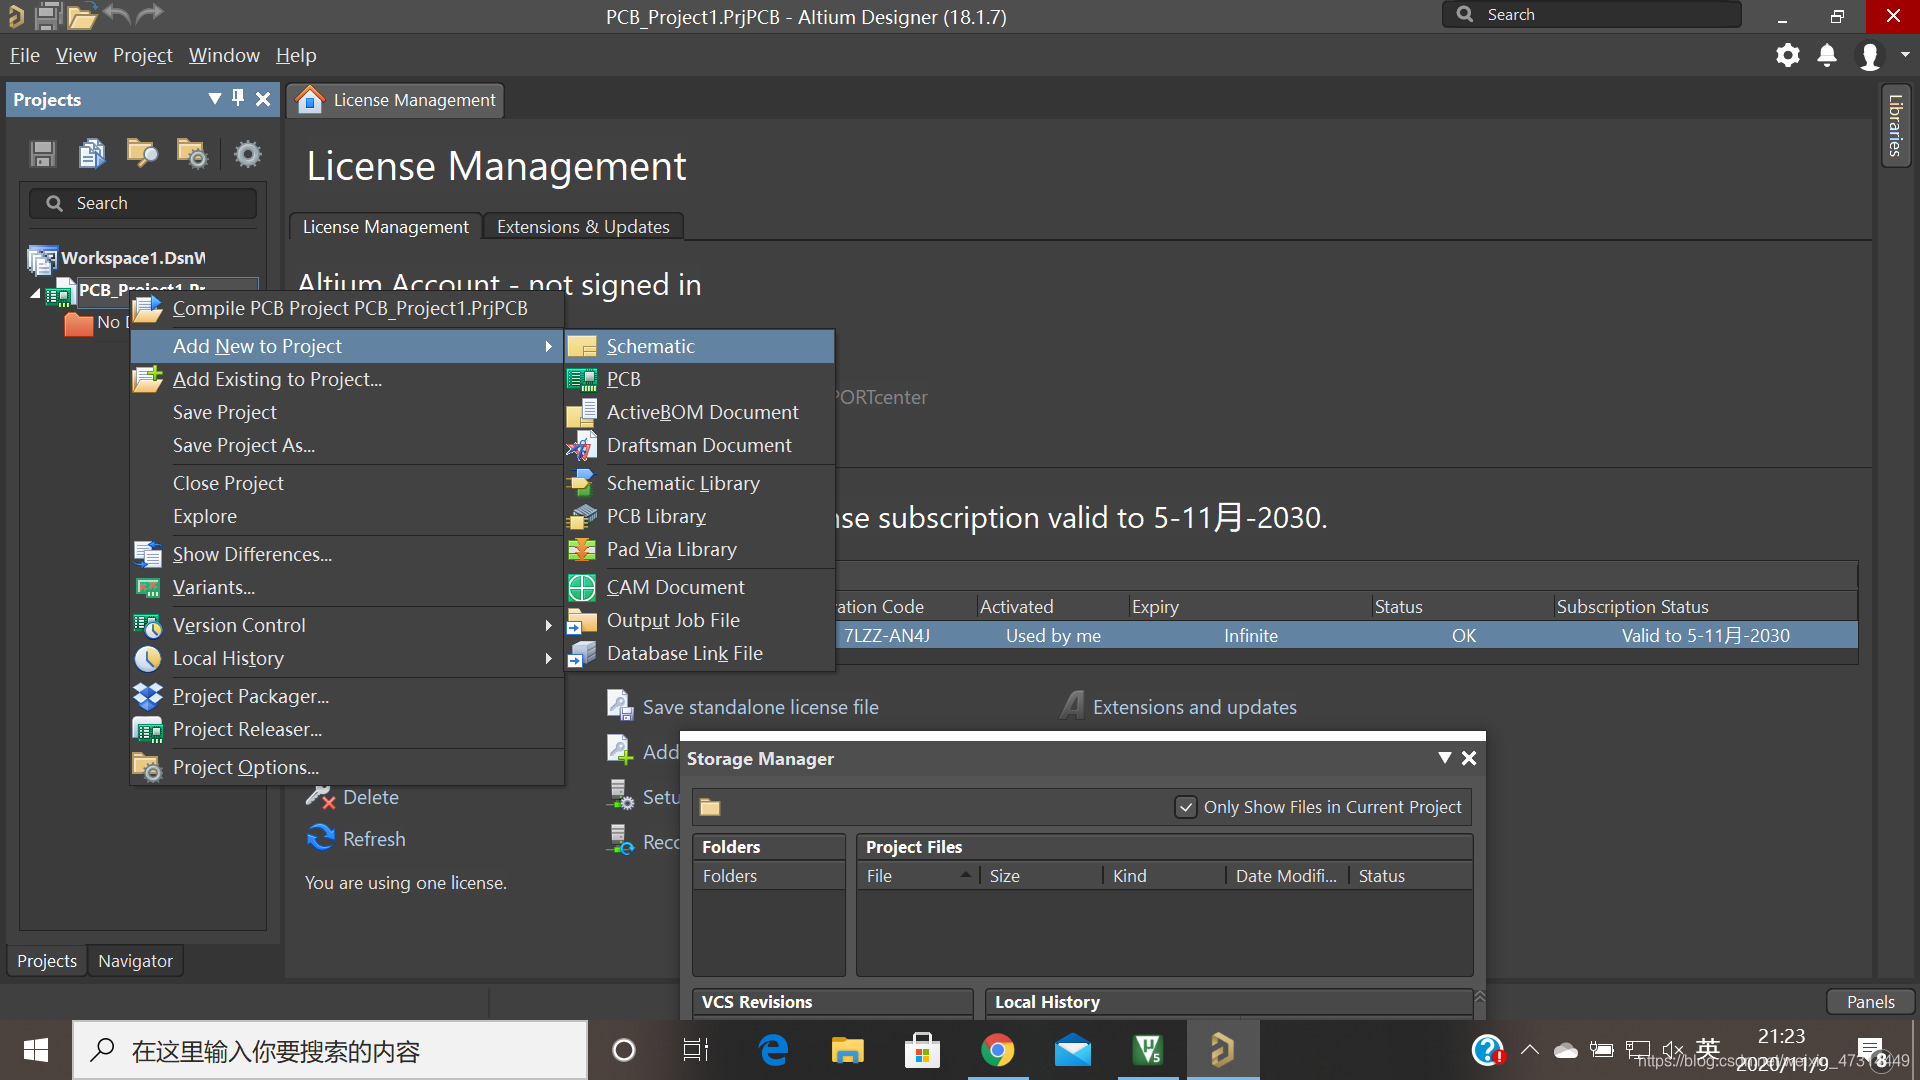Click the Refresh license icon
Viewport: 1920px width, 1080px height.
pyautogui.click(x=320, y=838)
